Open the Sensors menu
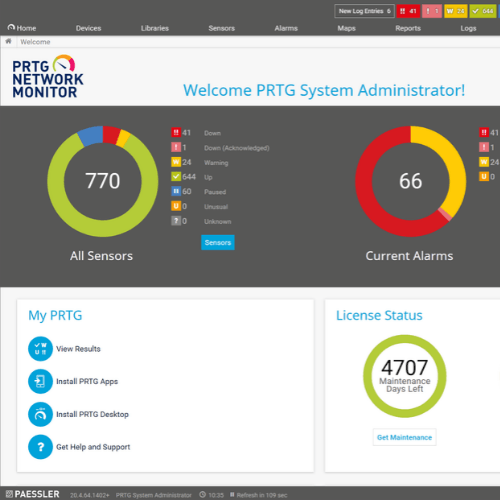This screenshot has width=500, height=500. pyautogui.click(x=222, y=28)
